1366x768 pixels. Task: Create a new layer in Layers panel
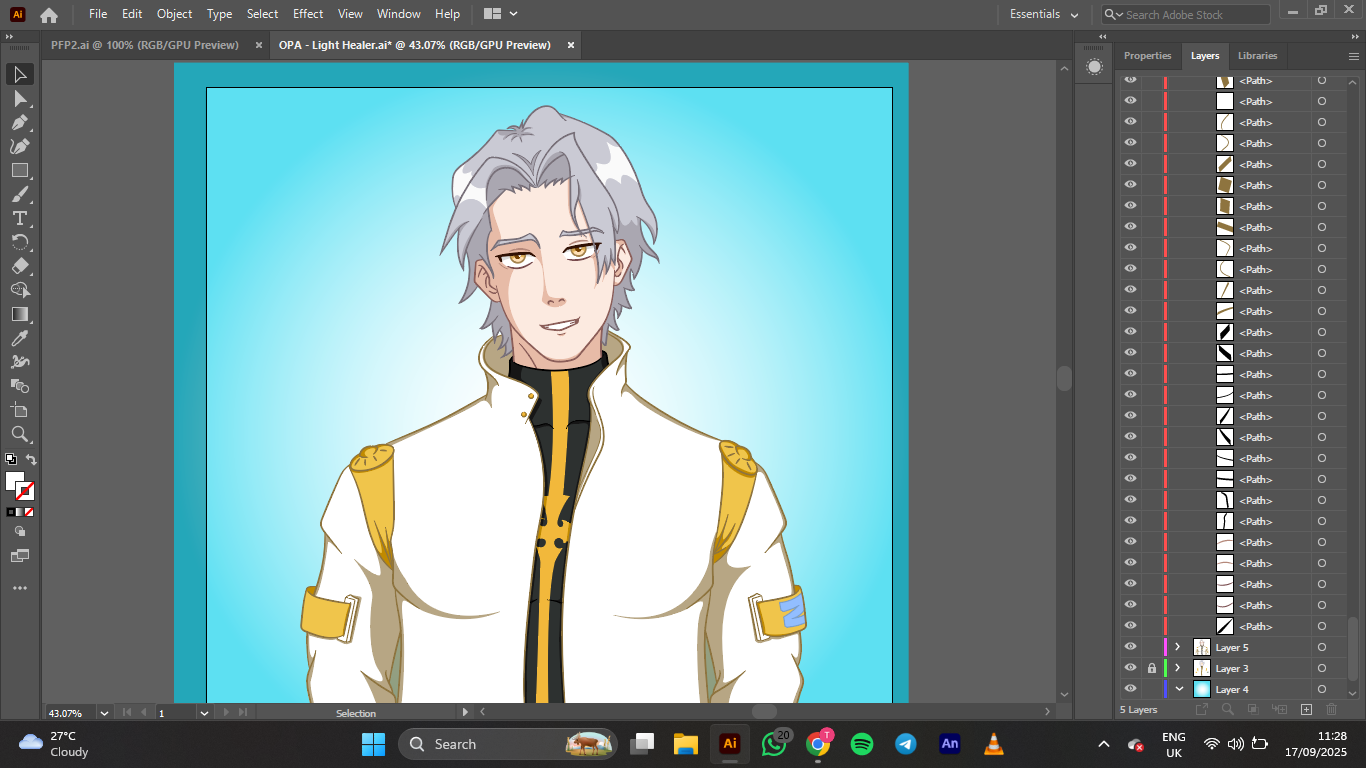(x=1306, y=710)
